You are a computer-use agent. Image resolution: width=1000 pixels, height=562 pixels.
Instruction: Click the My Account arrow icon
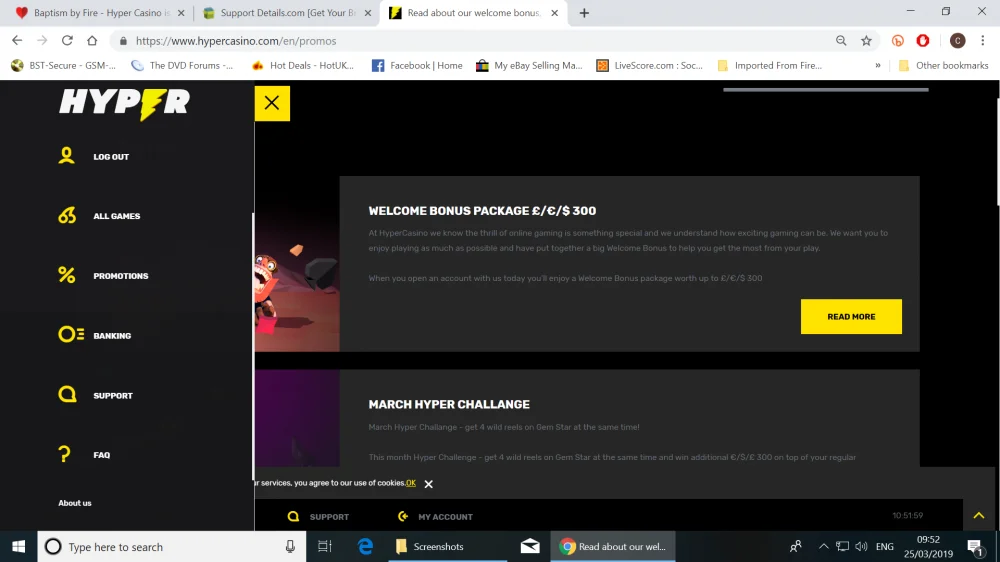pos(402,516)
